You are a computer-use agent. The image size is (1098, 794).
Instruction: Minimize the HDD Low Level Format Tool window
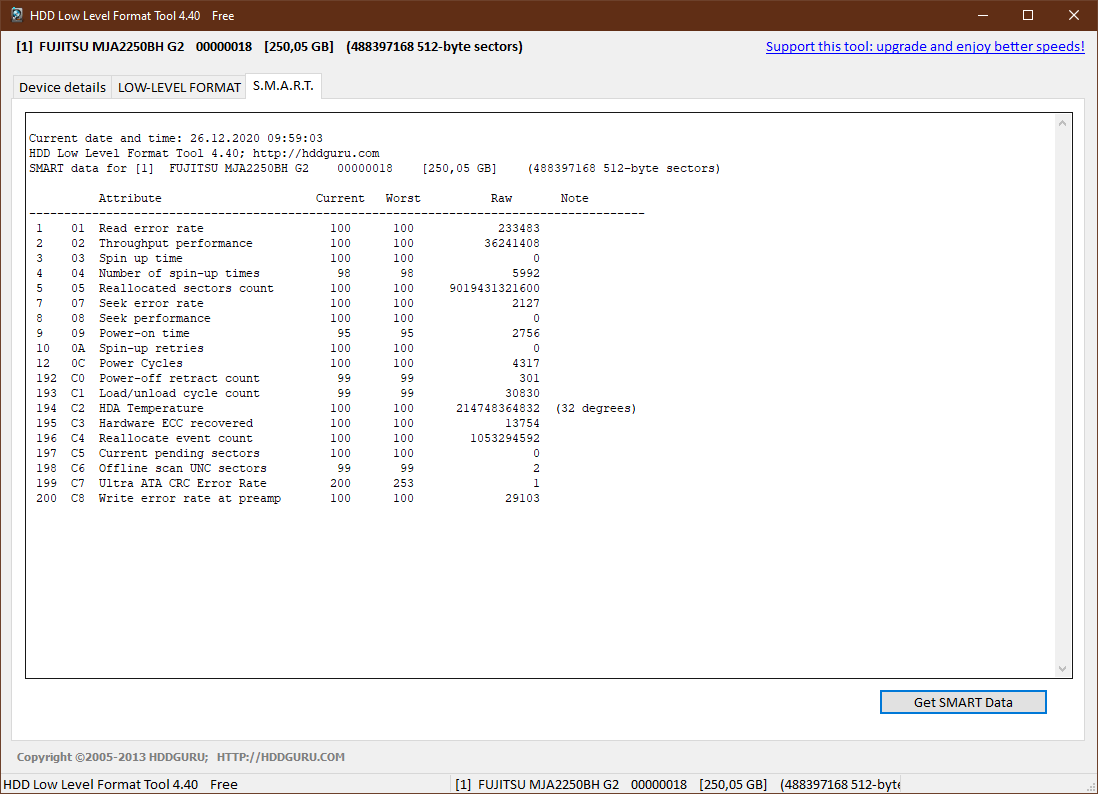[983, 15]
